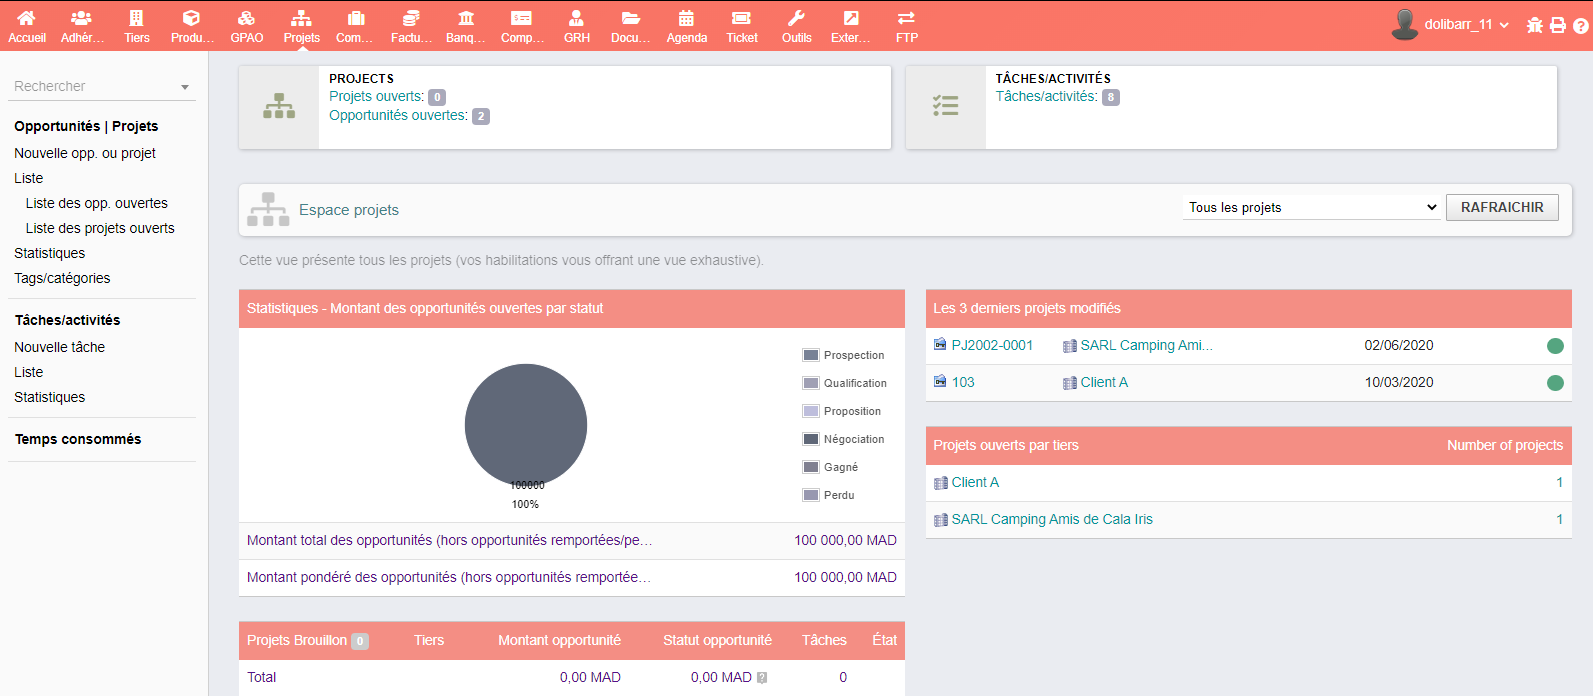Click the user avatar picture

(x=1405, y=25)
